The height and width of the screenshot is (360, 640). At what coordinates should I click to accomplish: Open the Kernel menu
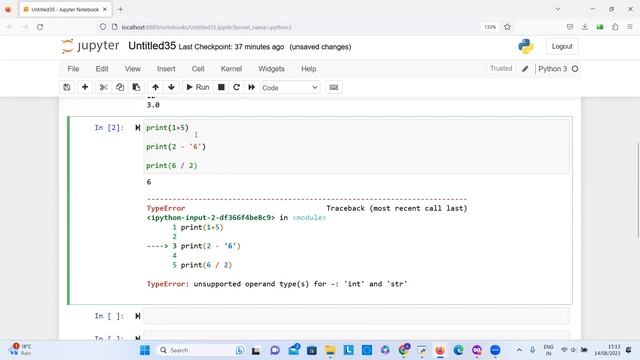tap(231, 69)
